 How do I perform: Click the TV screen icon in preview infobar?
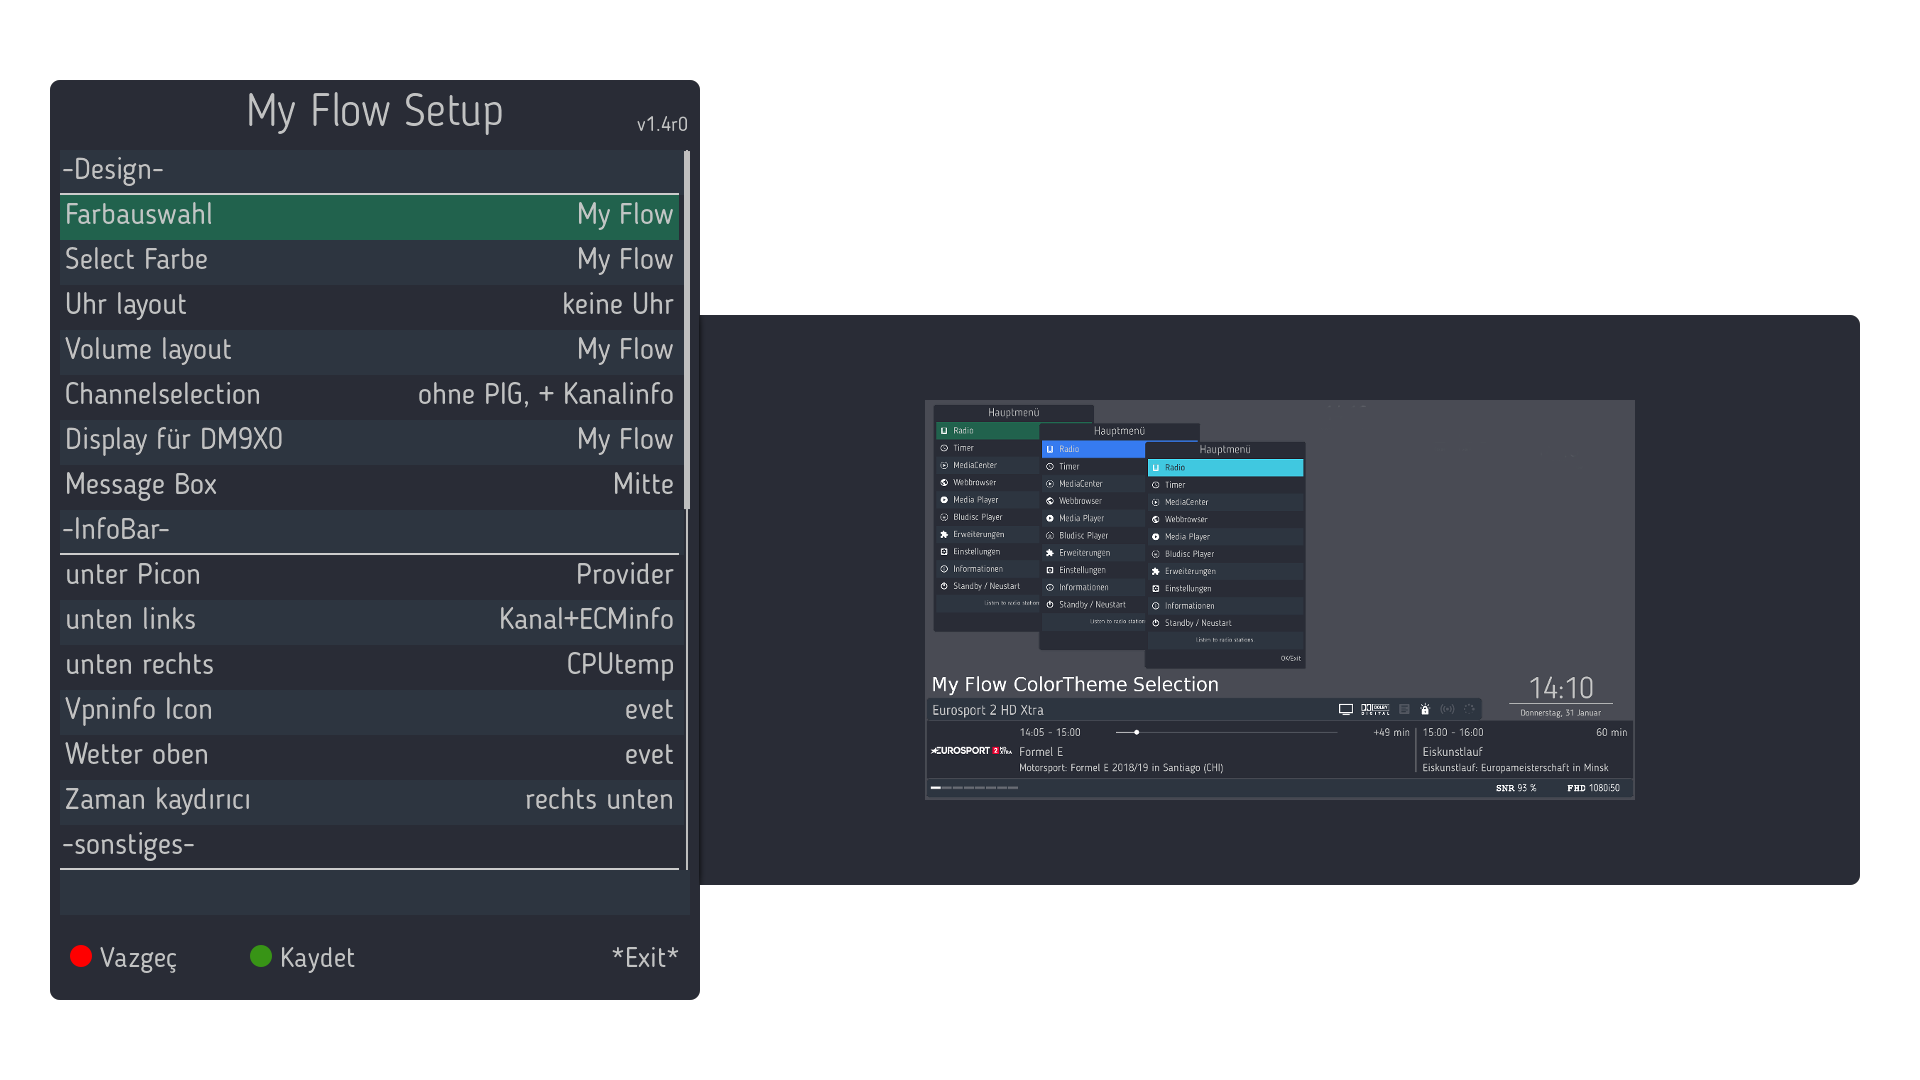(x=1346, y=710)
